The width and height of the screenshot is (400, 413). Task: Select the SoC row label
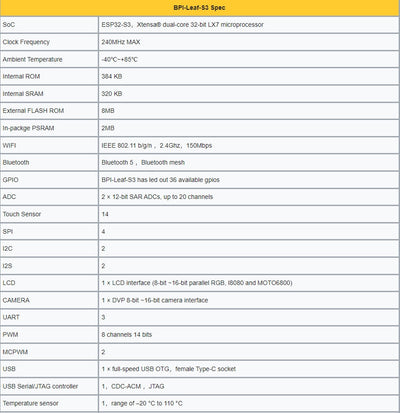pos(49,25)
